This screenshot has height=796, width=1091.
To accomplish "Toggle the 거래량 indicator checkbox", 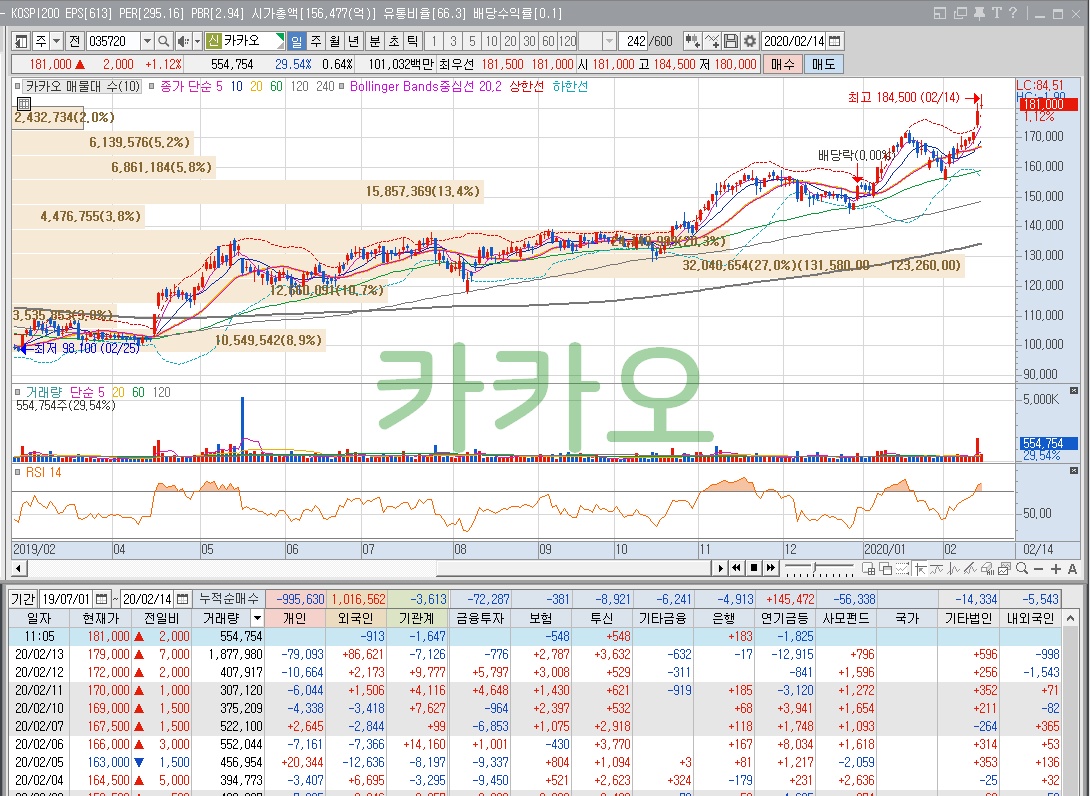I will pos(18,392).
